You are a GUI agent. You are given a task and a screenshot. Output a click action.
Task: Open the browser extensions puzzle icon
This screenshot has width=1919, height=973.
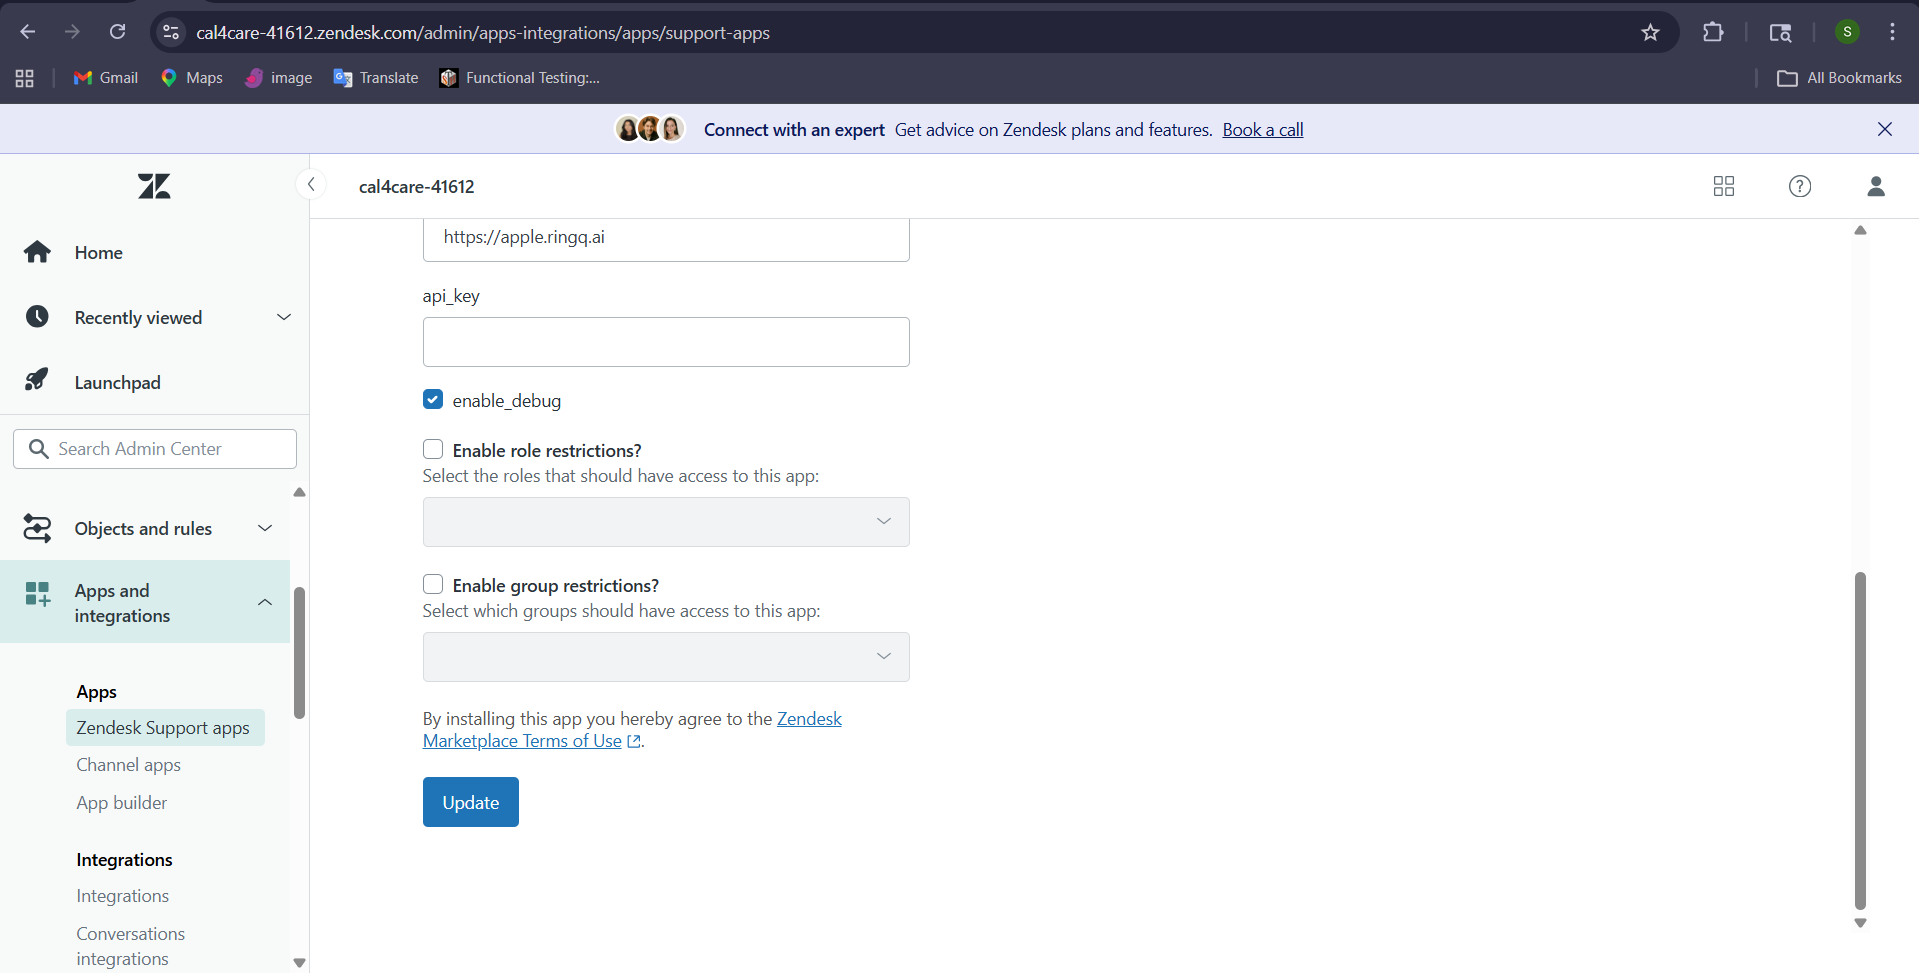[x=1713, y=32]
